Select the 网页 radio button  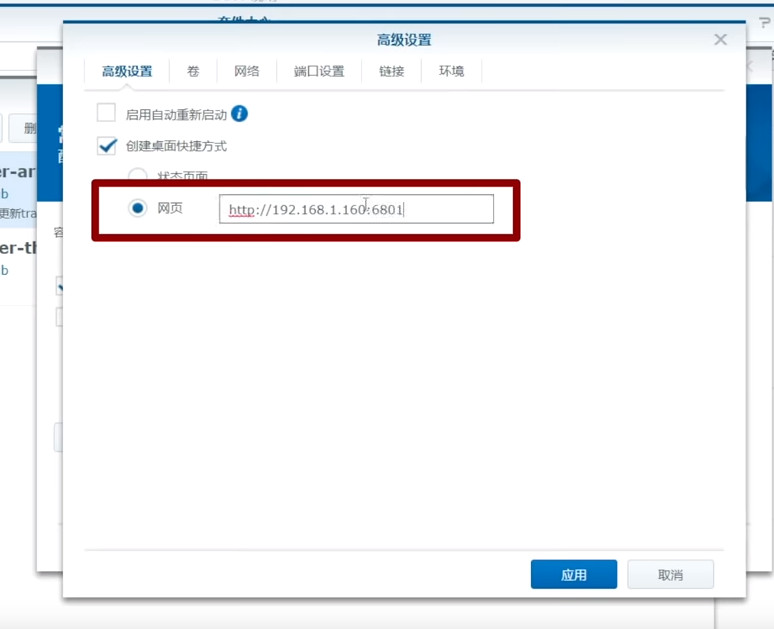click(x=137, y=209)
